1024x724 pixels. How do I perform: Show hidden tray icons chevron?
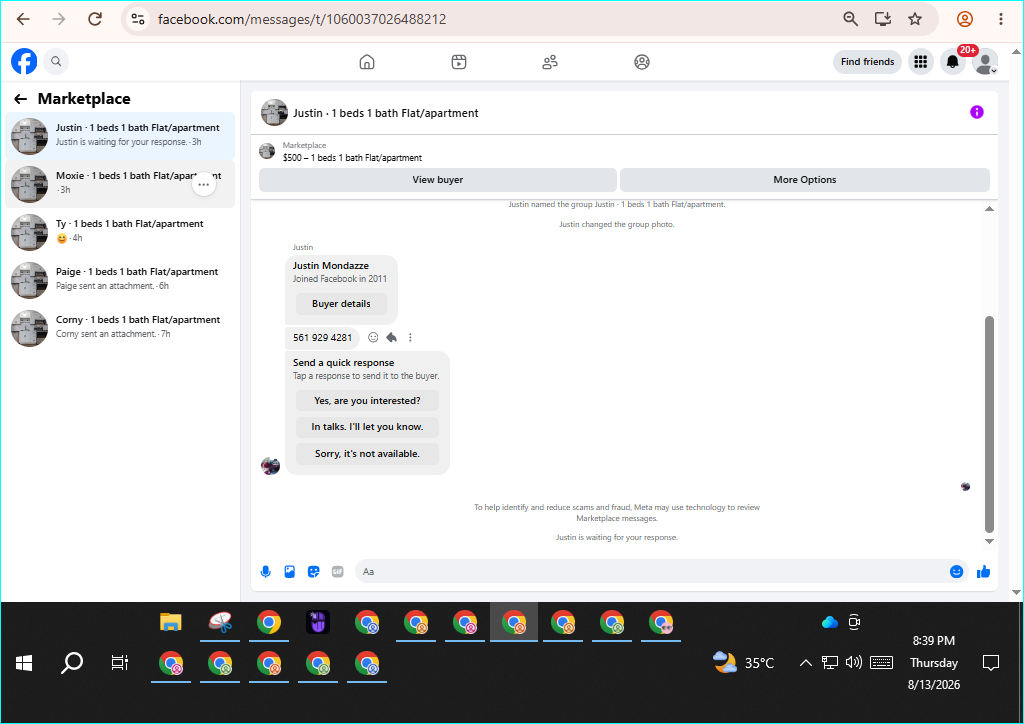coord(805,663)
